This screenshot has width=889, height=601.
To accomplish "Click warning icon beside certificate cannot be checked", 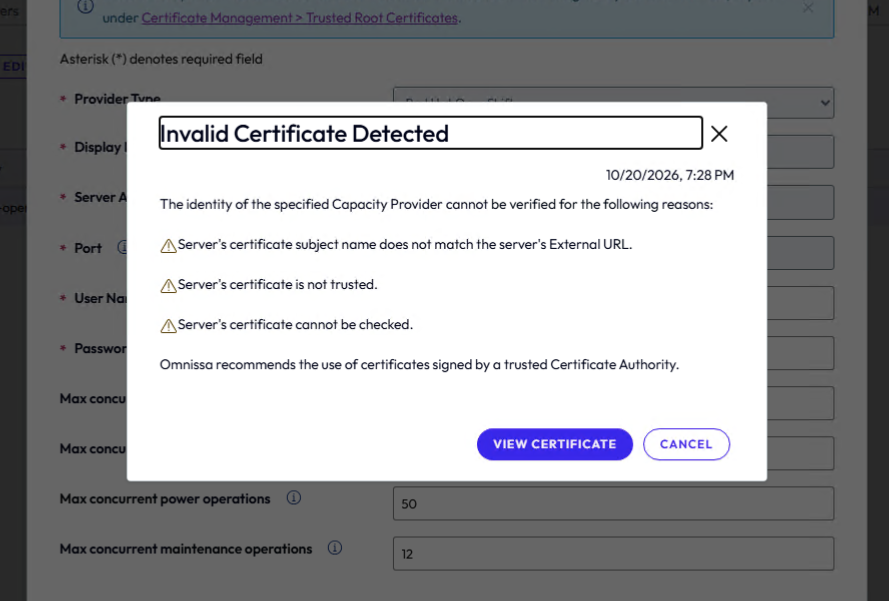I will point(168,326).
